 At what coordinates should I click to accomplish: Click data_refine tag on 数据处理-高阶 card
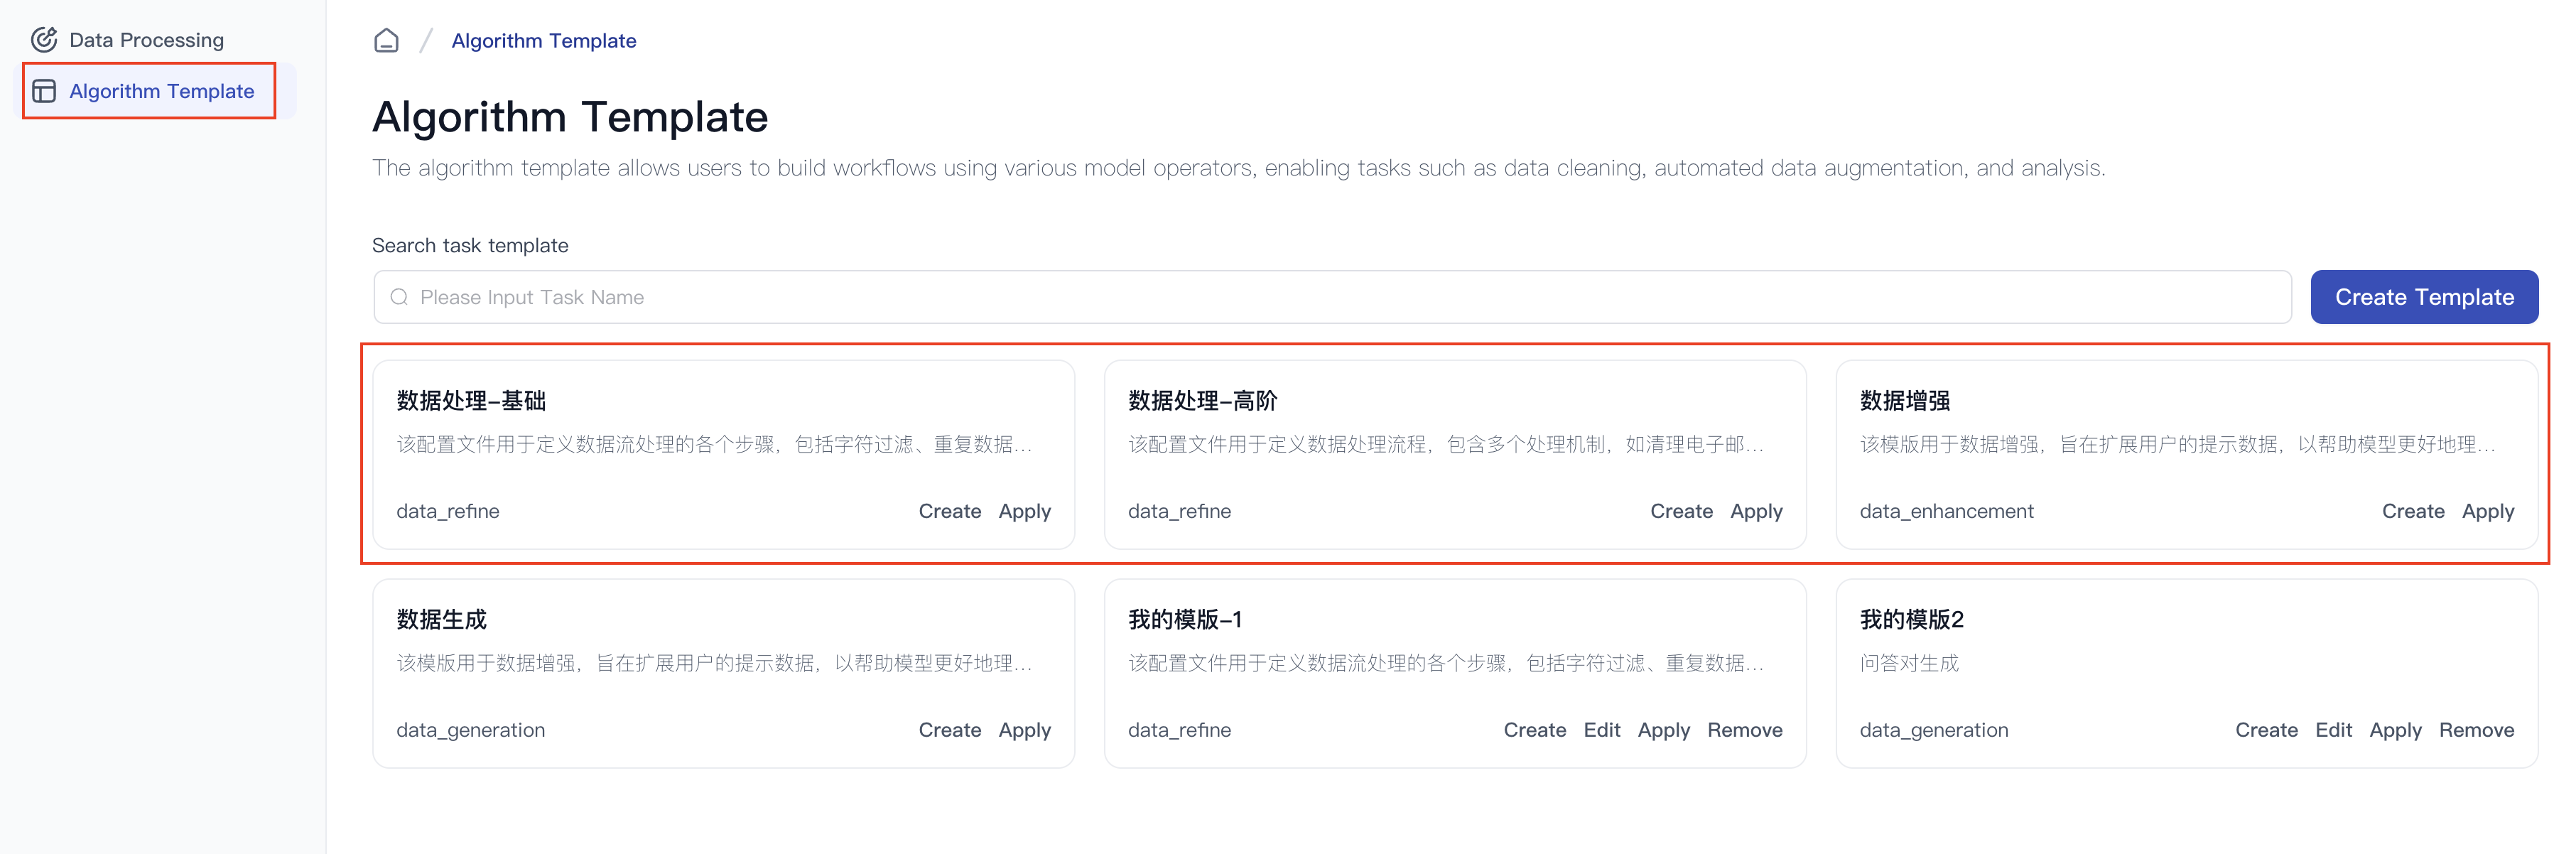point(1179,511)
